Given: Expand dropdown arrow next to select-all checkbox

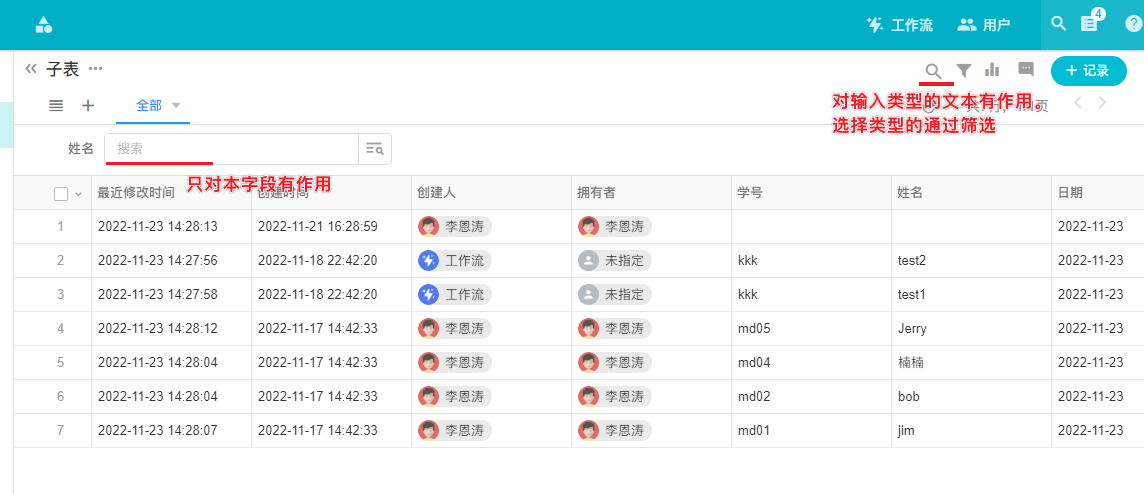Looking at the screenshot, I should (78, 193).
